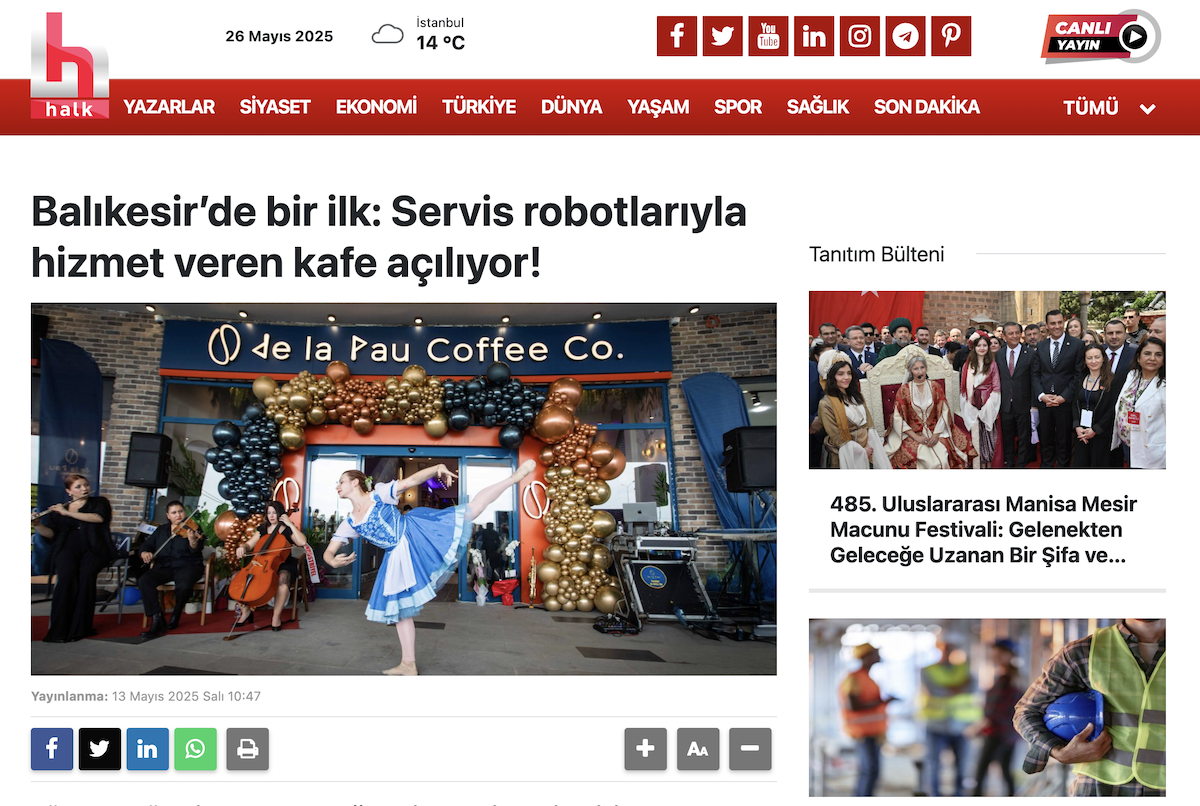Click the article headline about Balıkesir kafe
The image size is (1200, 806).
(389, 237)
